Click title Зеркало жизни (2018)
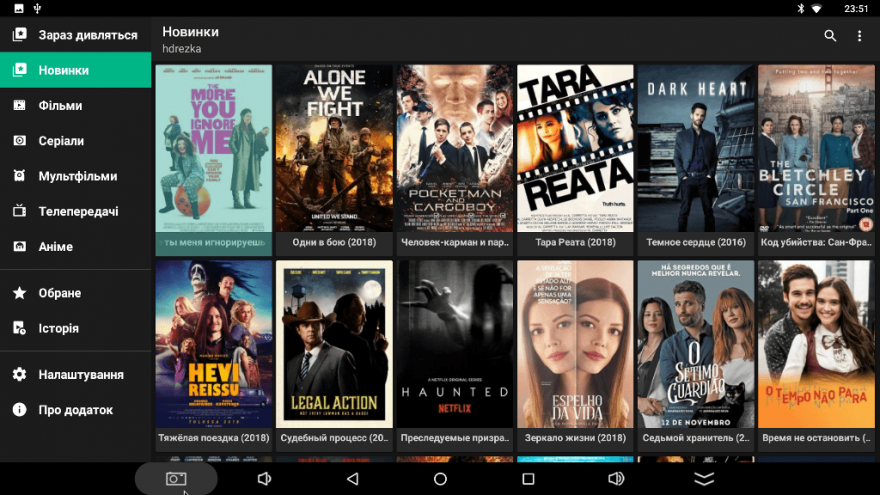The image size is (880, 495). point(575,438)
